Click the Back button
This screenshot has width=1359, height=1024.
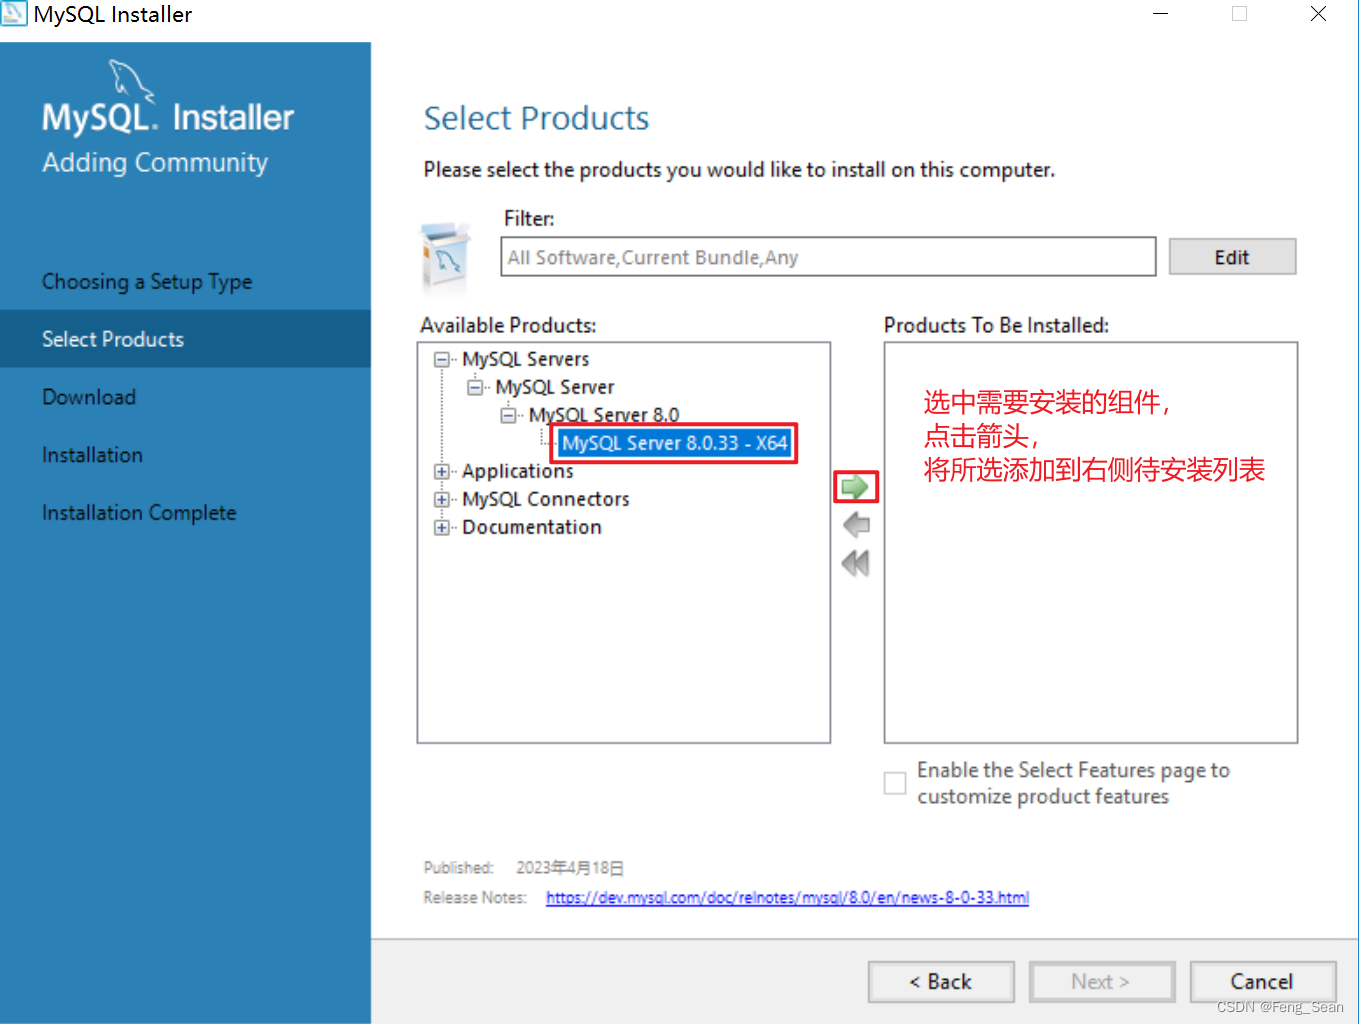941,982
